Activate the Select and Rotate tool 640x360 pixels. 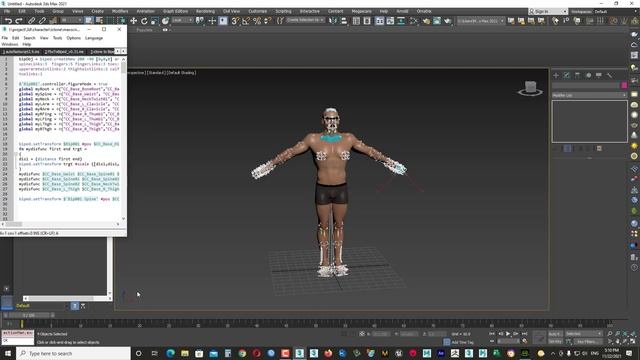144,21
